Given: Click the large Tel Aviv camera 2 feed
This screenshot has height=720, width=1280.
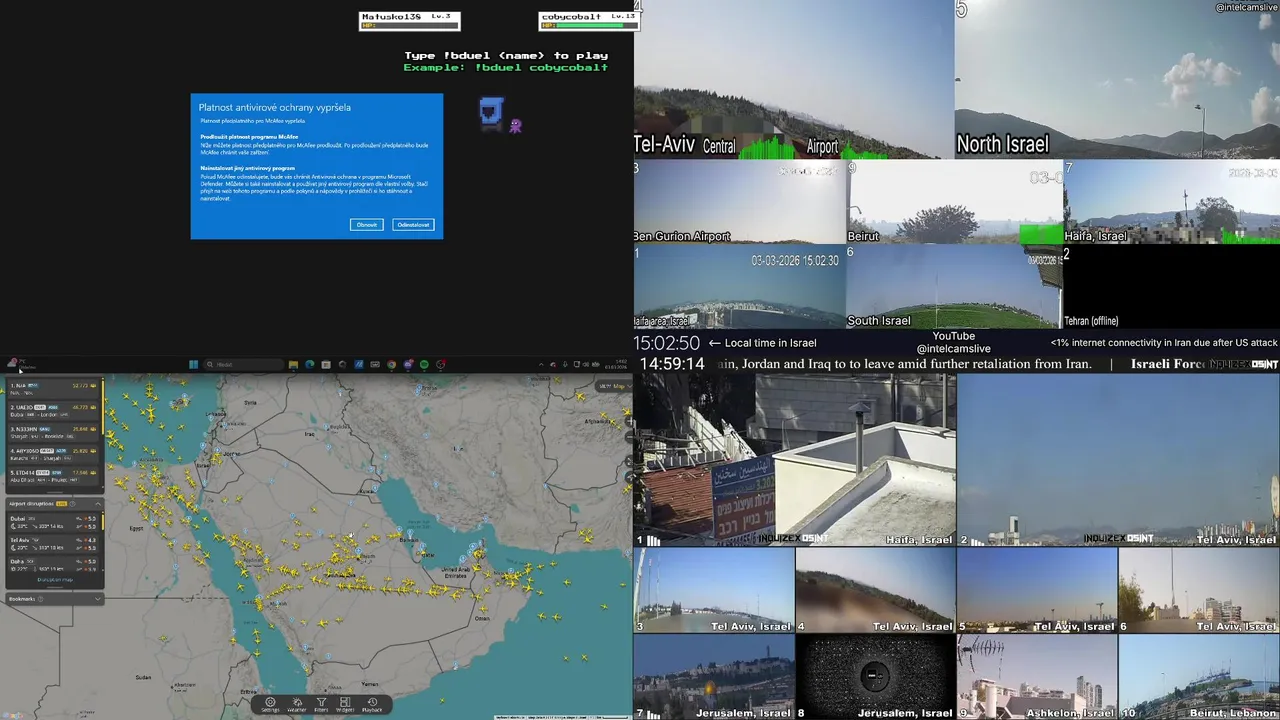Looking at the screenshot, I should point(1118,460).
